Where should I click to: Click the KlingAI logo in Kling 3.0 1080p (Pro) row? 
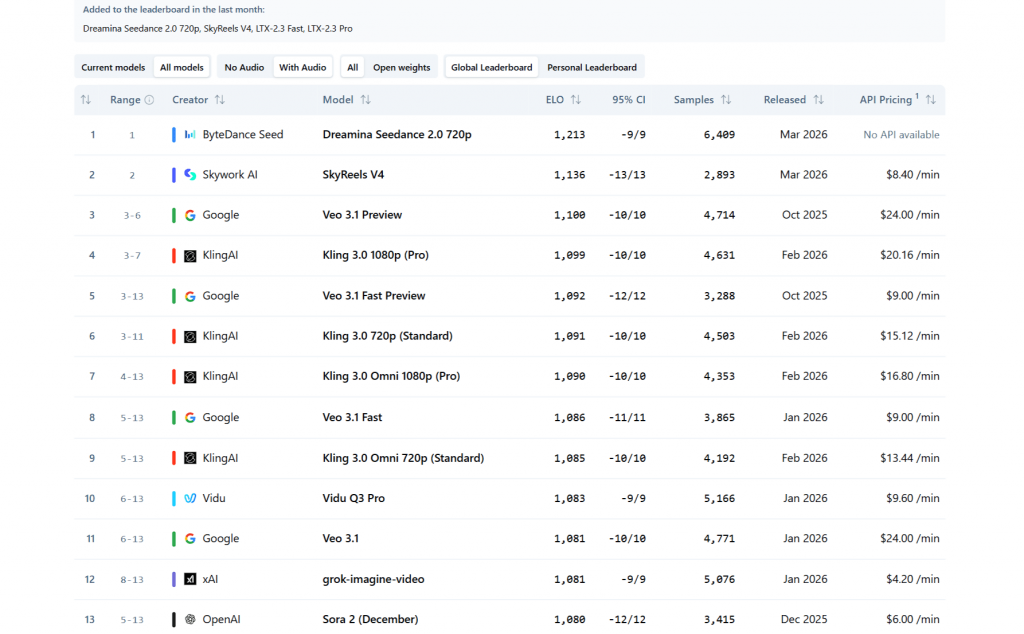coord(190,256)
